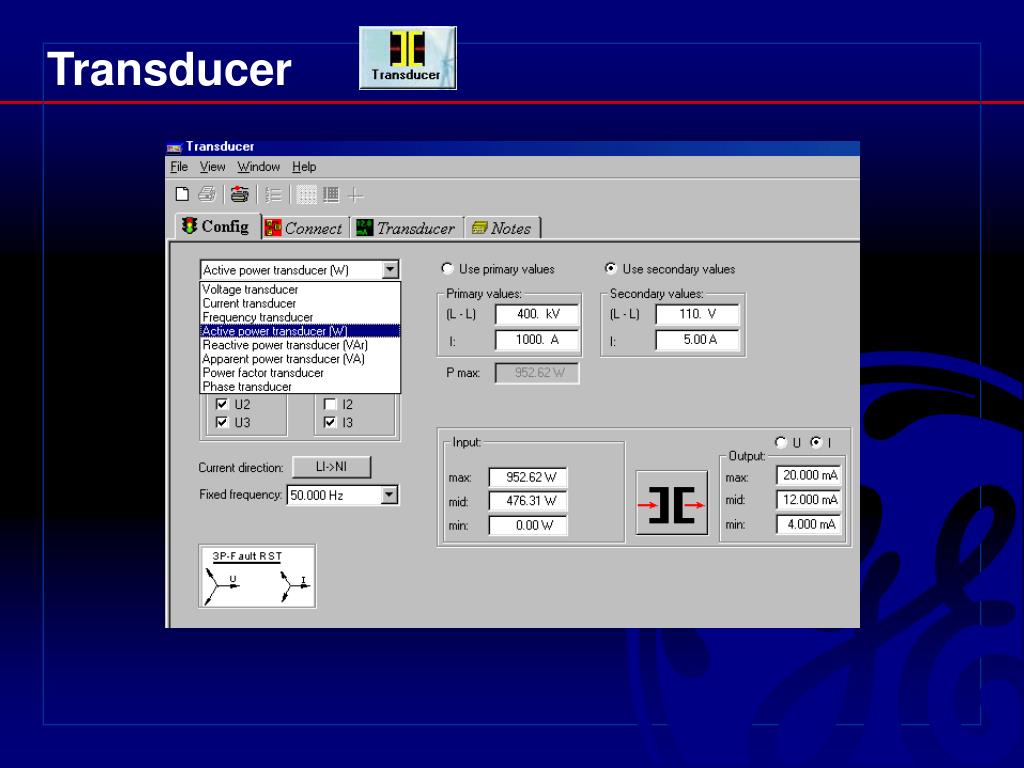Click the New document toolbar icon
This screenshot has height=768, width=1024.
pos(182,194)
